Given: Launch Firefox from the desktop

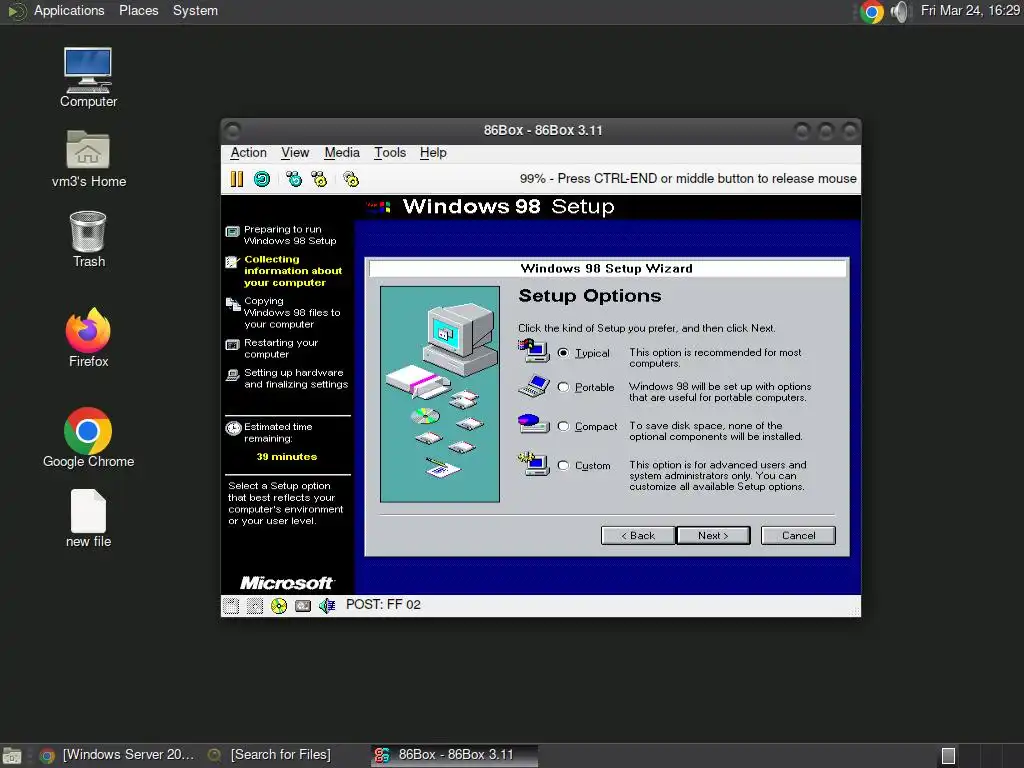Looking at the screenshot, I should [x=88, y=338].
